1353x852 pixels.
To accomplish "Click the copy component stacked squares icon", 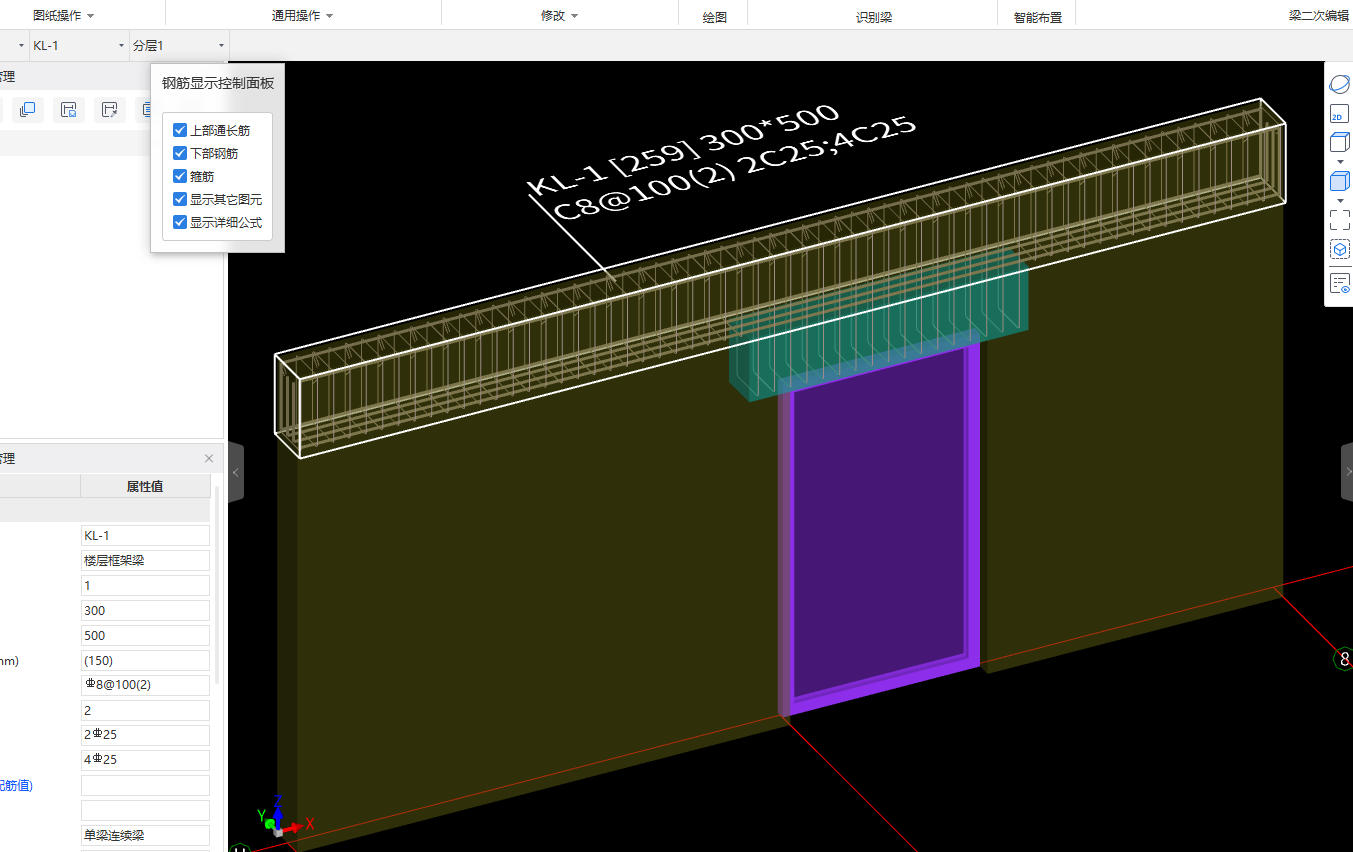I will point(28,110).
